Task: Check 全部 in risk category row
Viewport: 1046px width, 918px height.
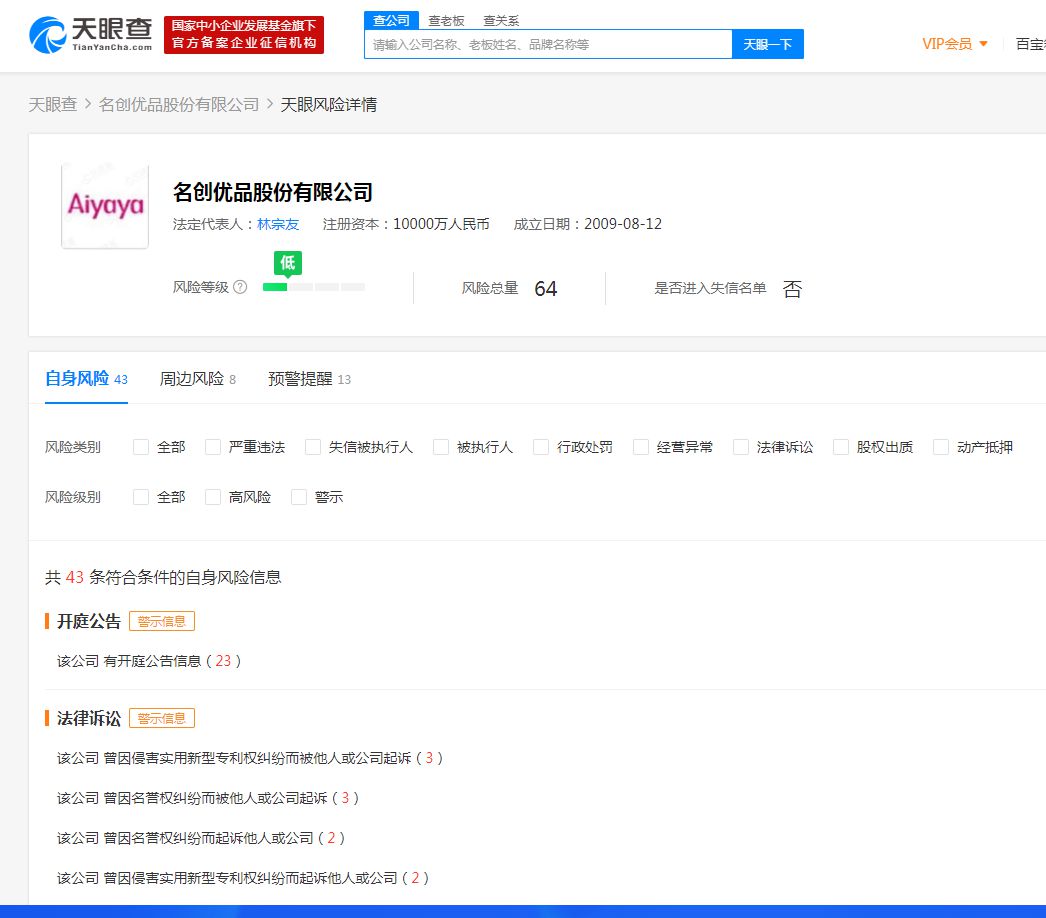Action: click(141, 447)
